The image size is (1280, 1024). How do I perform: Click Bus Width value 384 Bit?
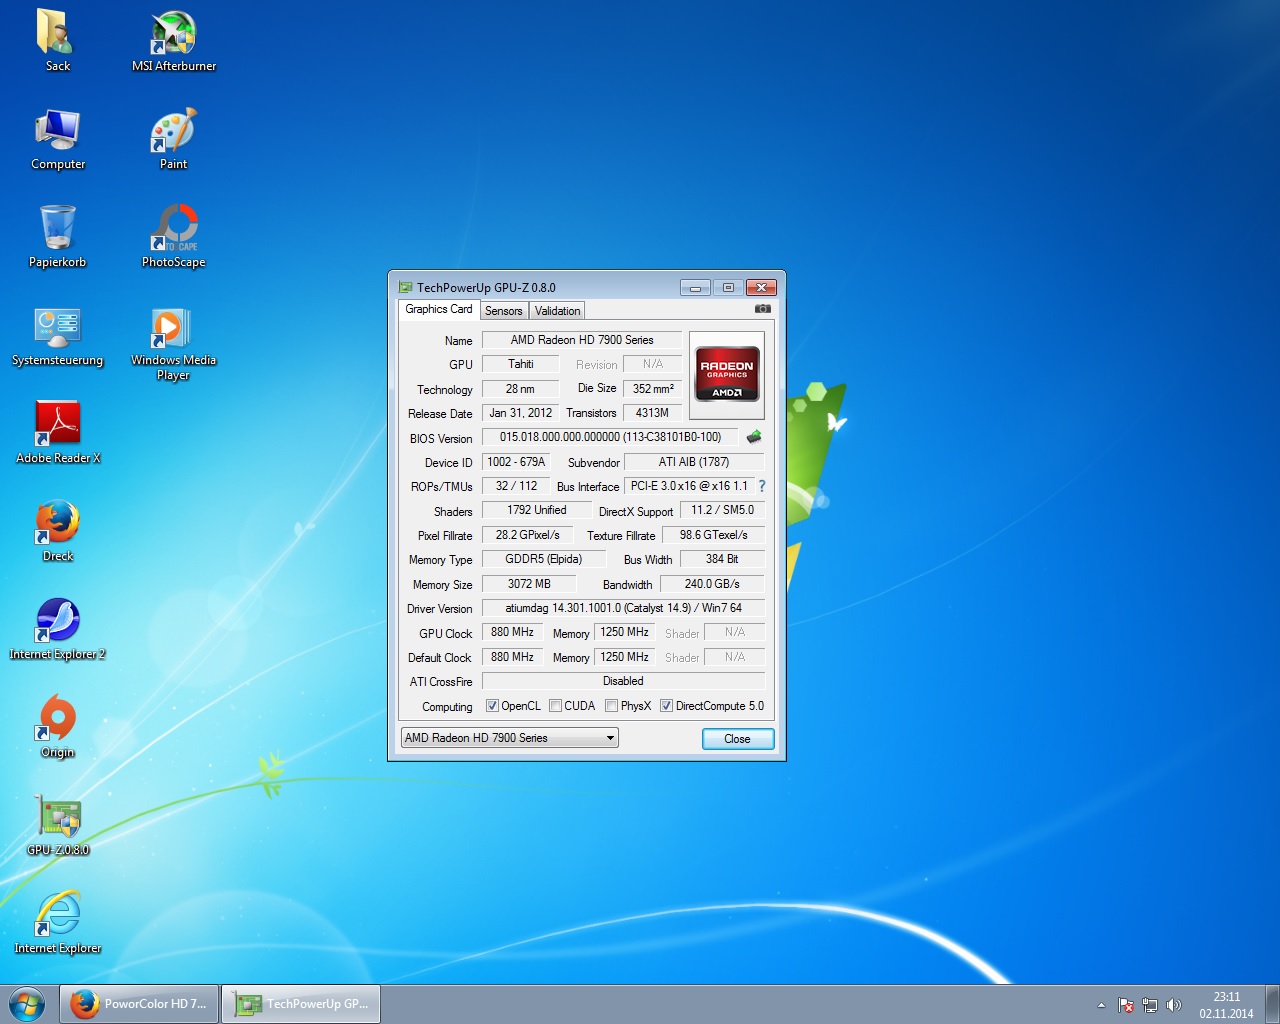point(722,559)
